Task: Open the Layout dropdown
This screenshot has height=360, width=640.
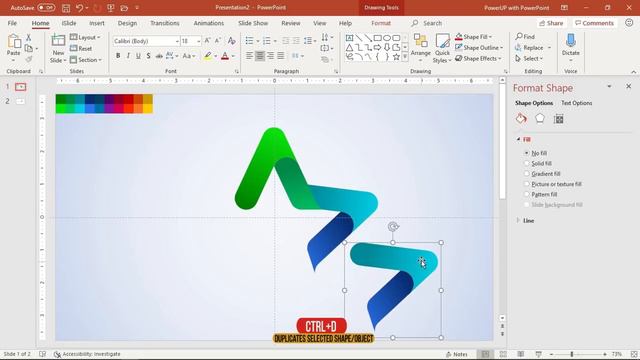Action: [85, 38]
